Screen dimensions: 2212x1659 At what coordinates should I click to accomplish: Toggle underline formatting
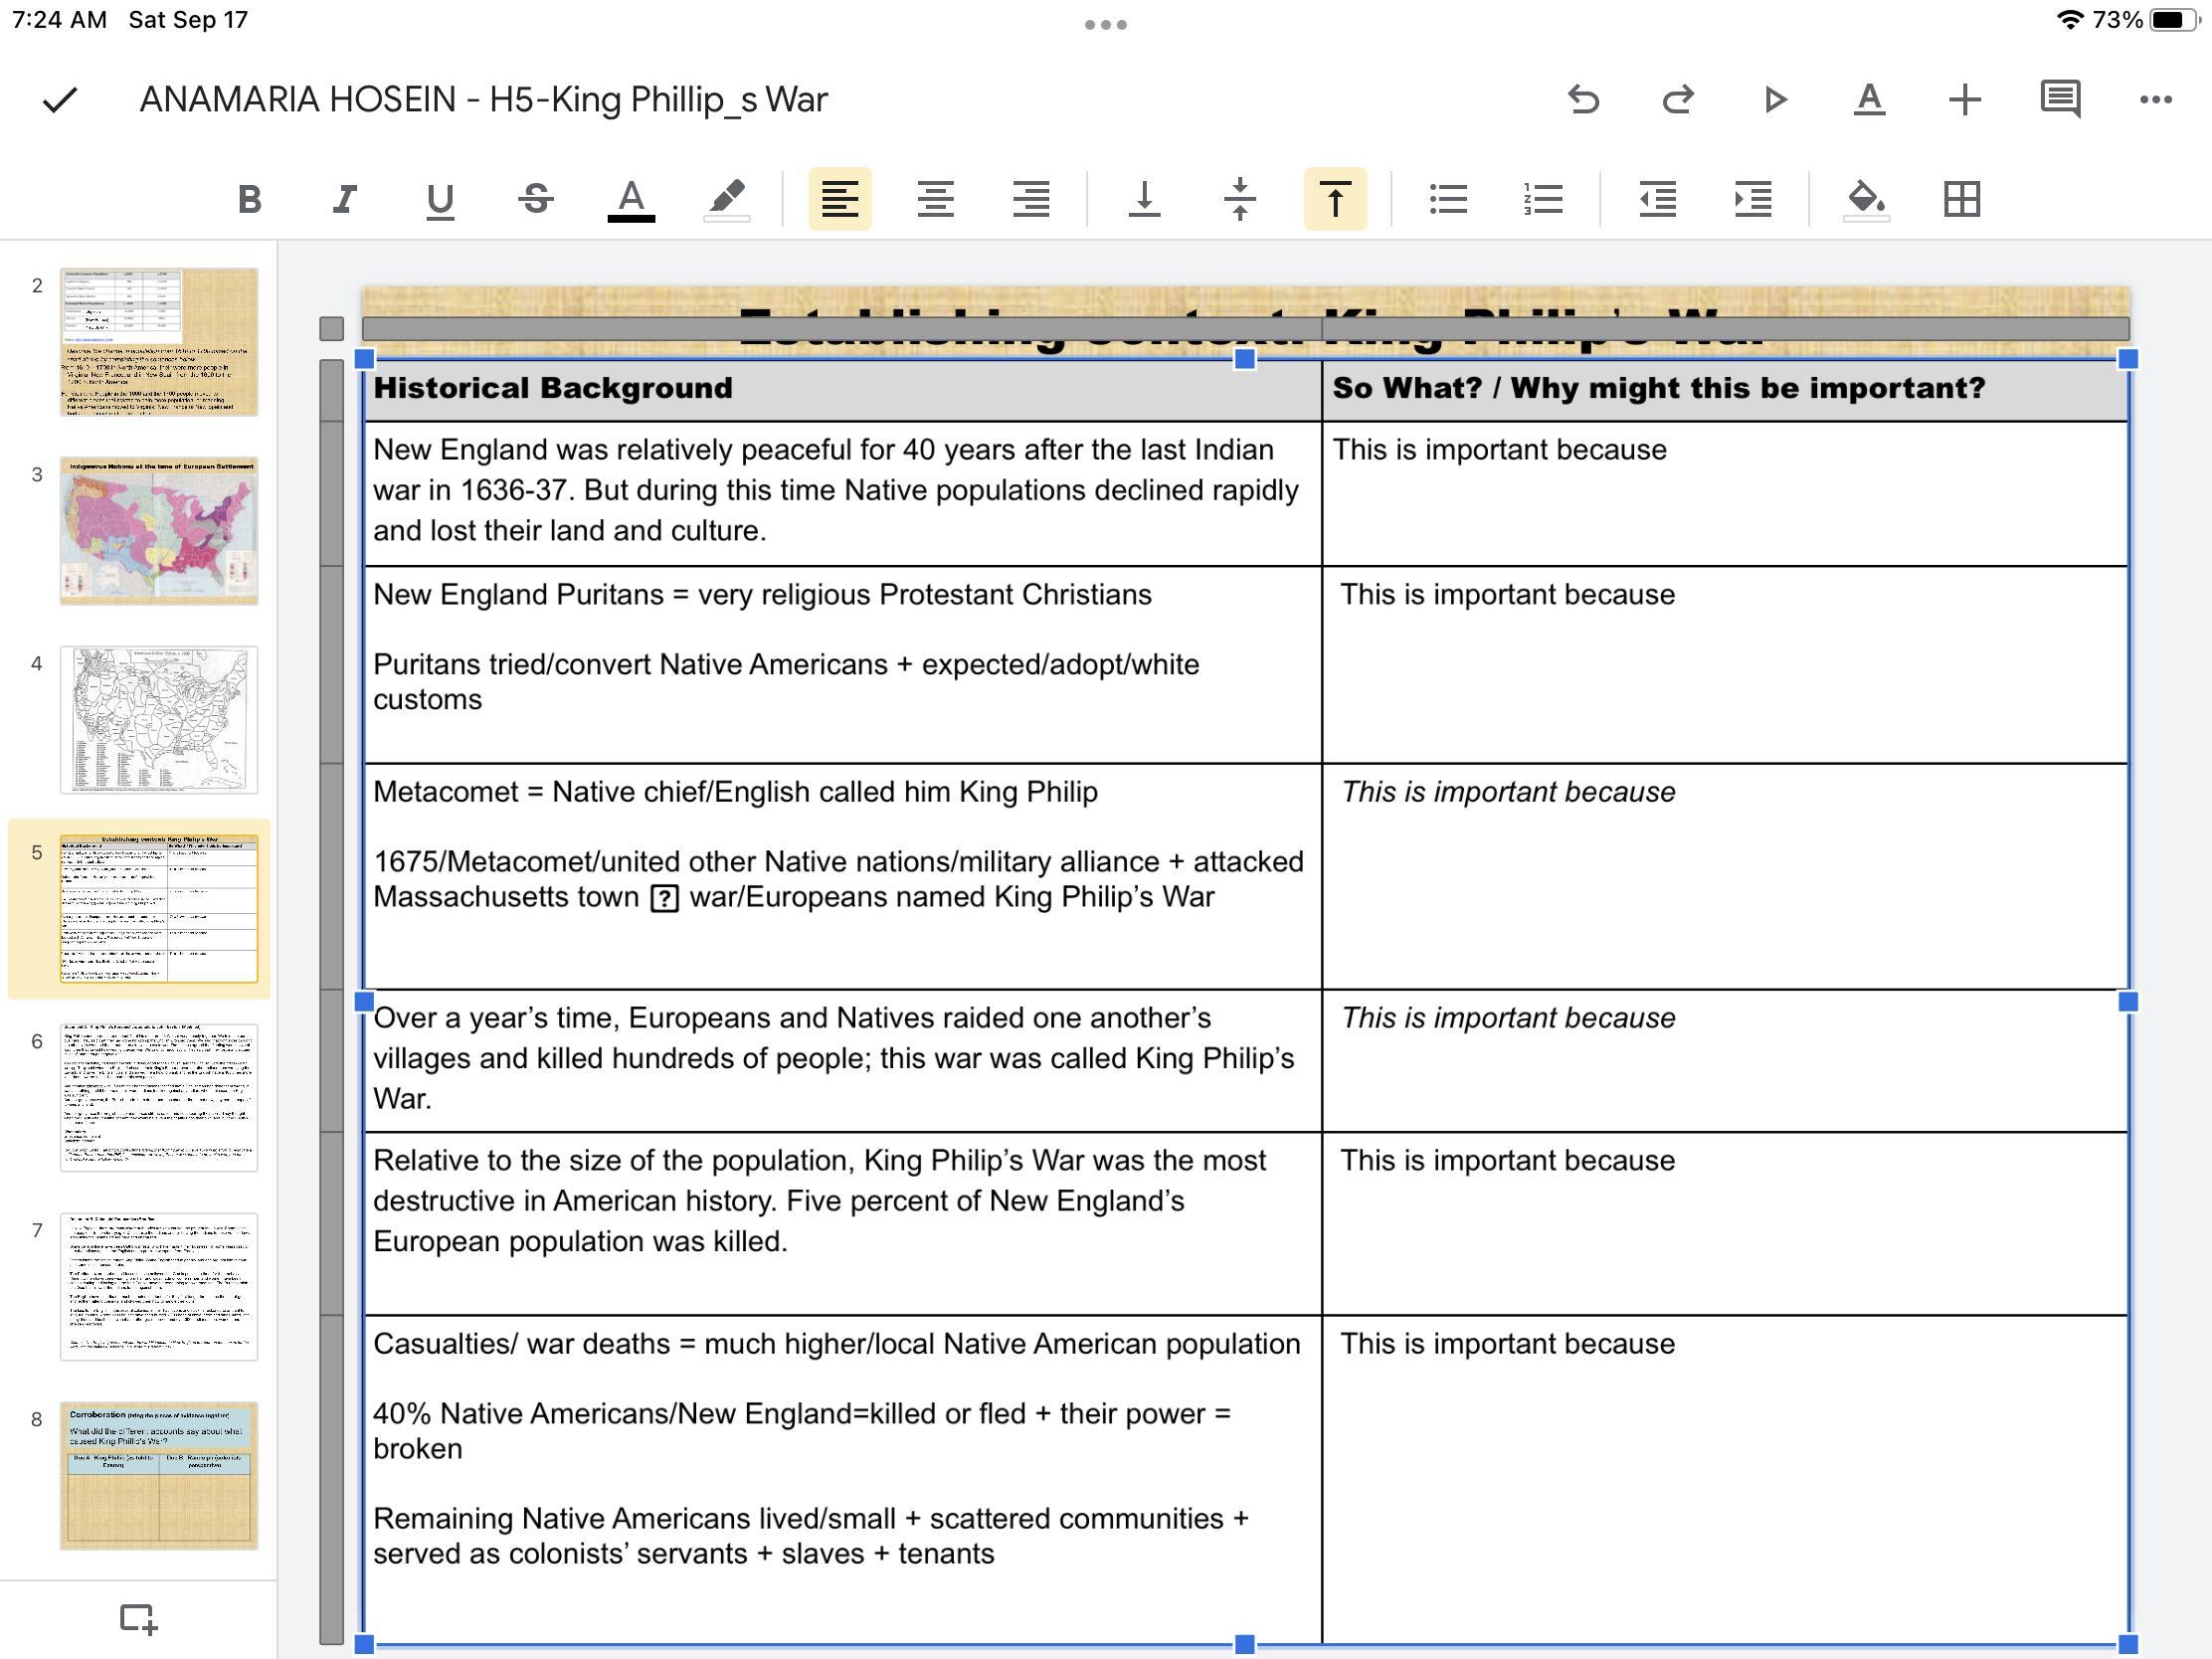[x=440, y=199]
